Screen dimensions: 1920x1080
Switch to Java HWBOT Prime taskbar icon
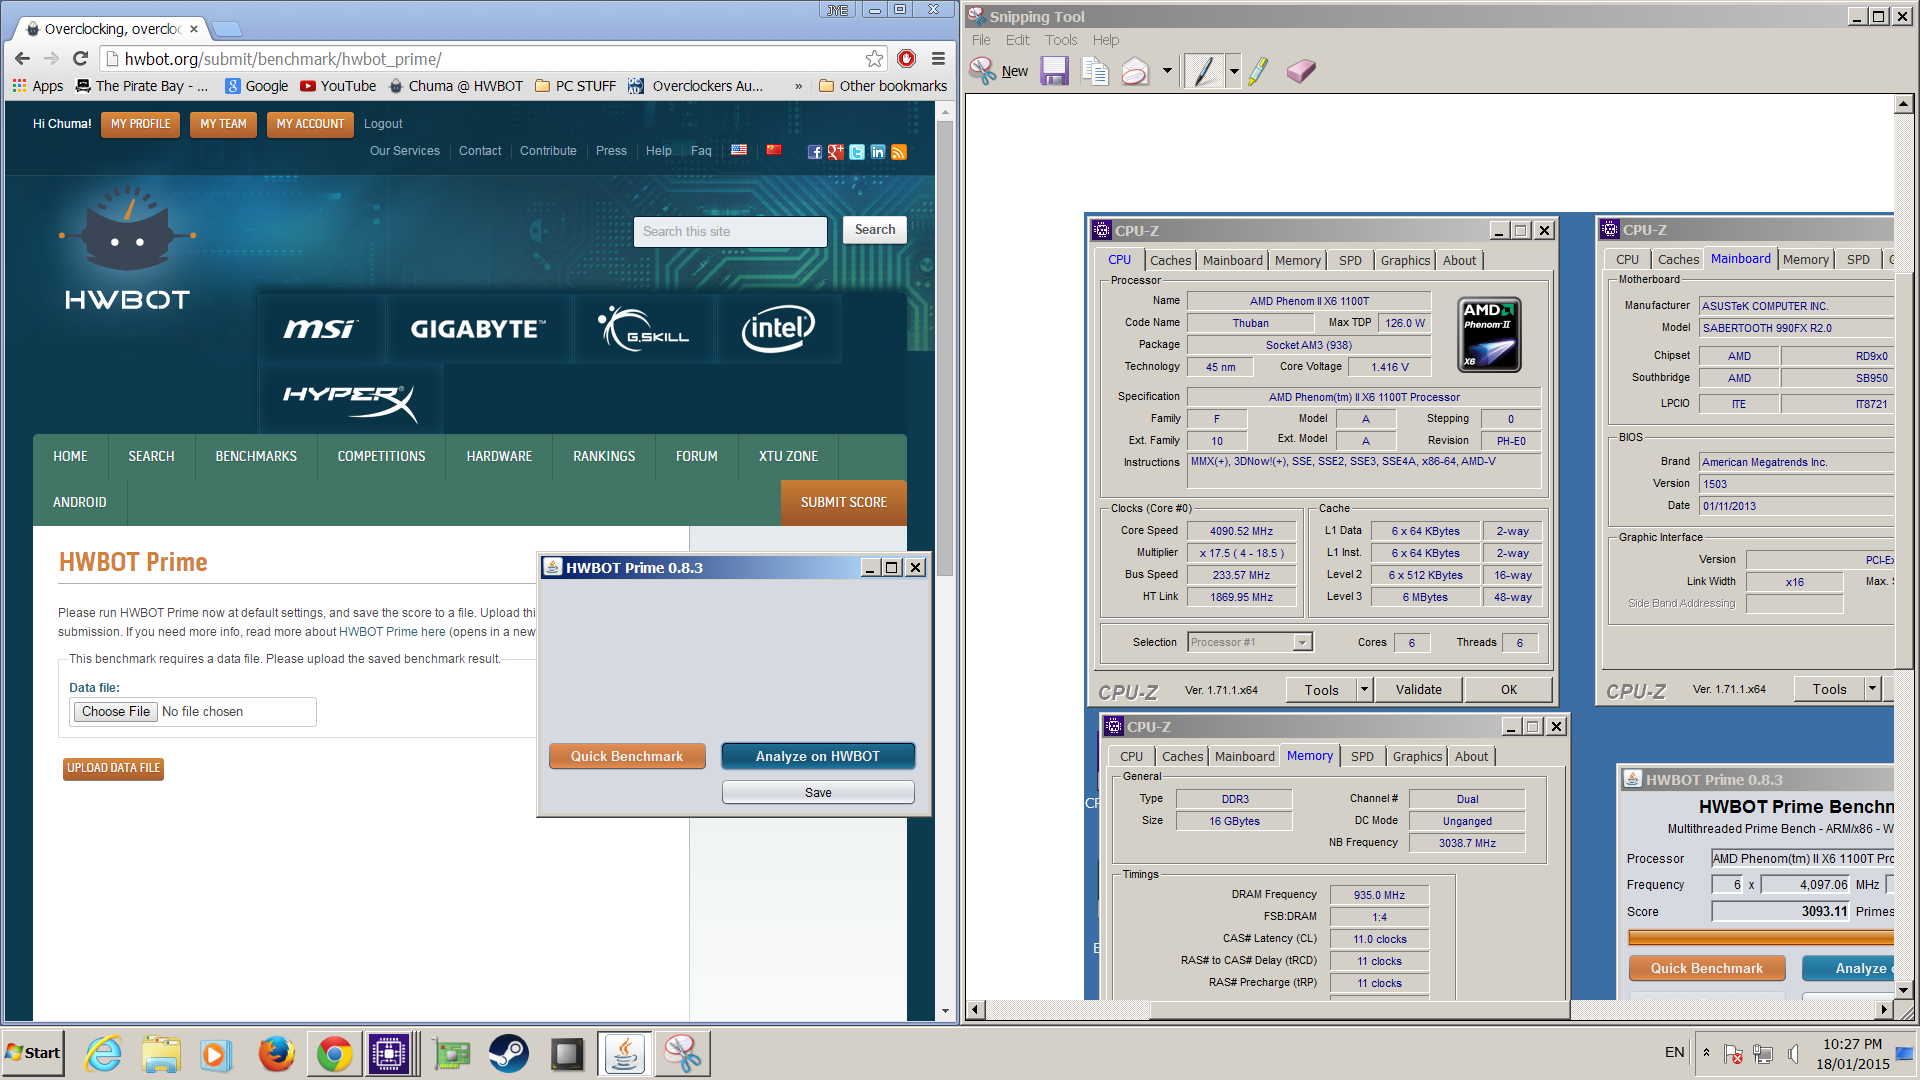coord(625,1054)
